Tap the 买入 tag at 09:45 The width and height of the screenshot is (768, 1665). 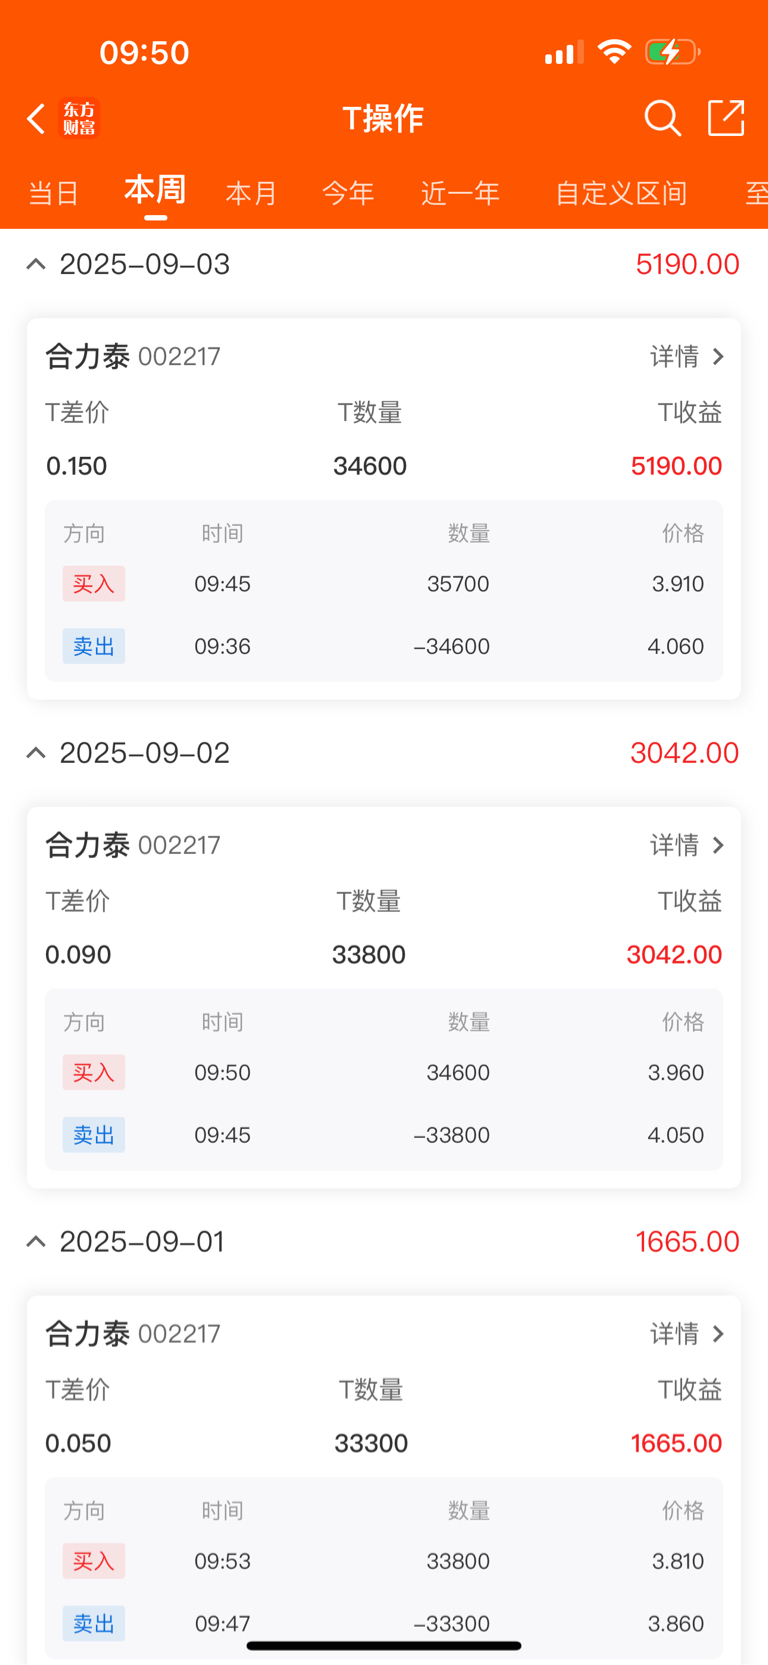[94, 584]
